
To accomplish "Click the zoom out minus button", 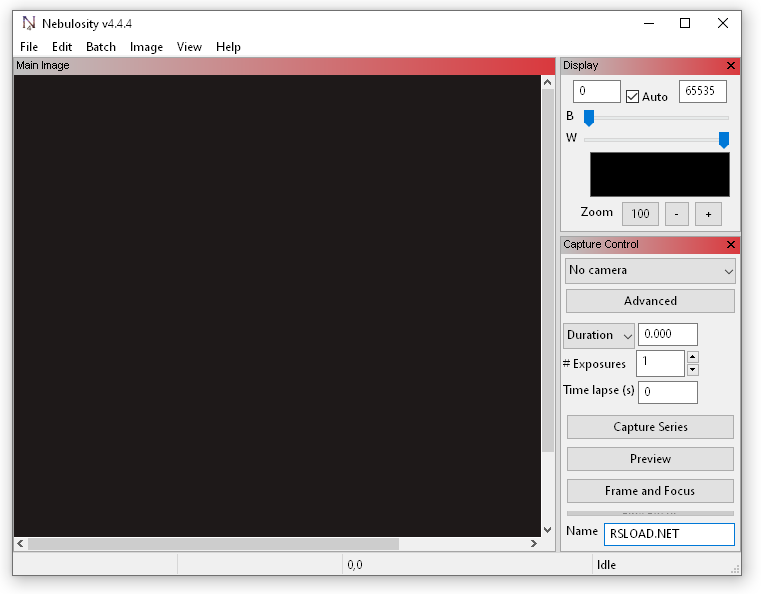I will click(x=677, y=214).
